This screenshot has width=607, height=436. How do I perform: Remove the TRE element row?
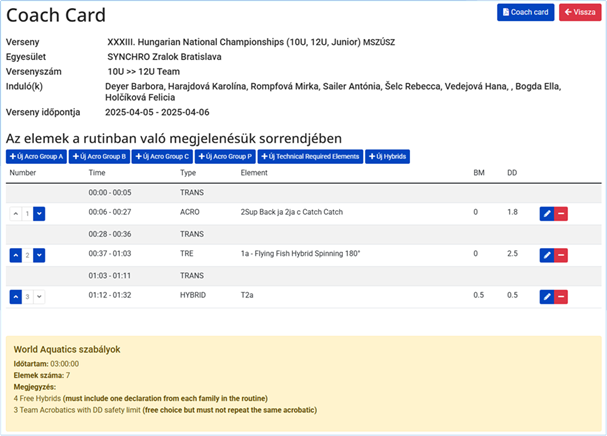point(561,255)
